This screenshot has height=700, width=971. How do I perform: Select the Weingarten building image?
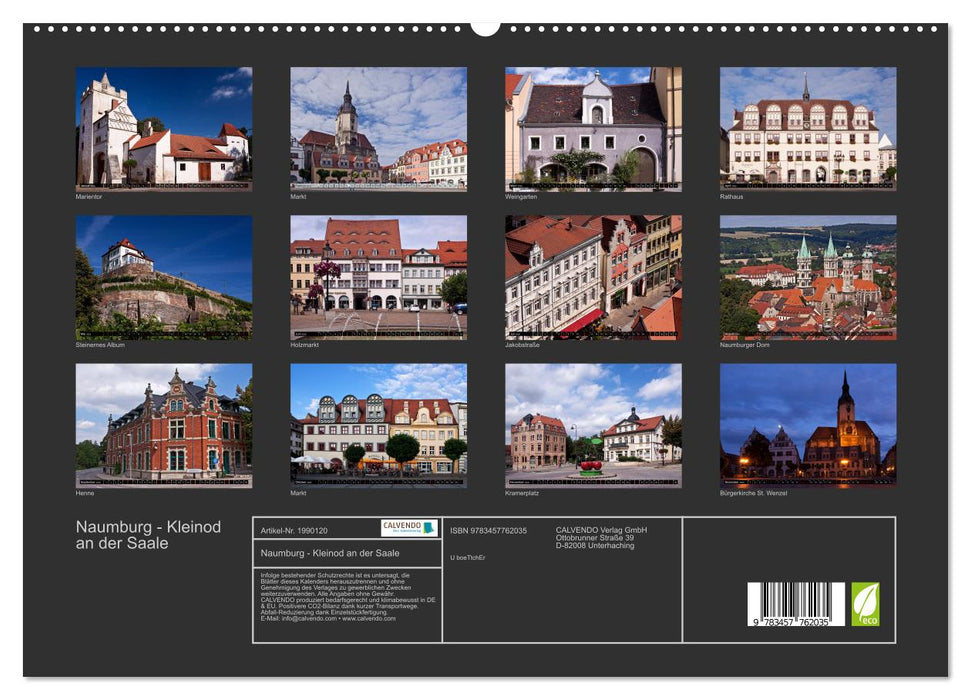pos(590,130)
